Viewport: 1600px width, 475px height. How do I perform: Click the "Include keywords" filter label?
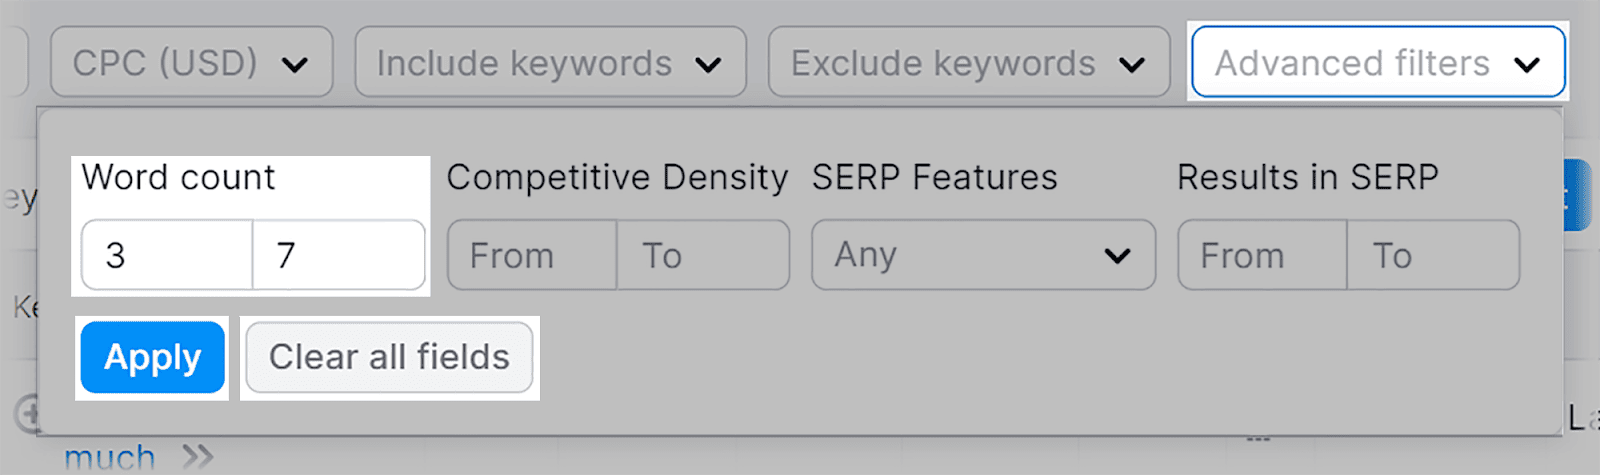[524, 63]
